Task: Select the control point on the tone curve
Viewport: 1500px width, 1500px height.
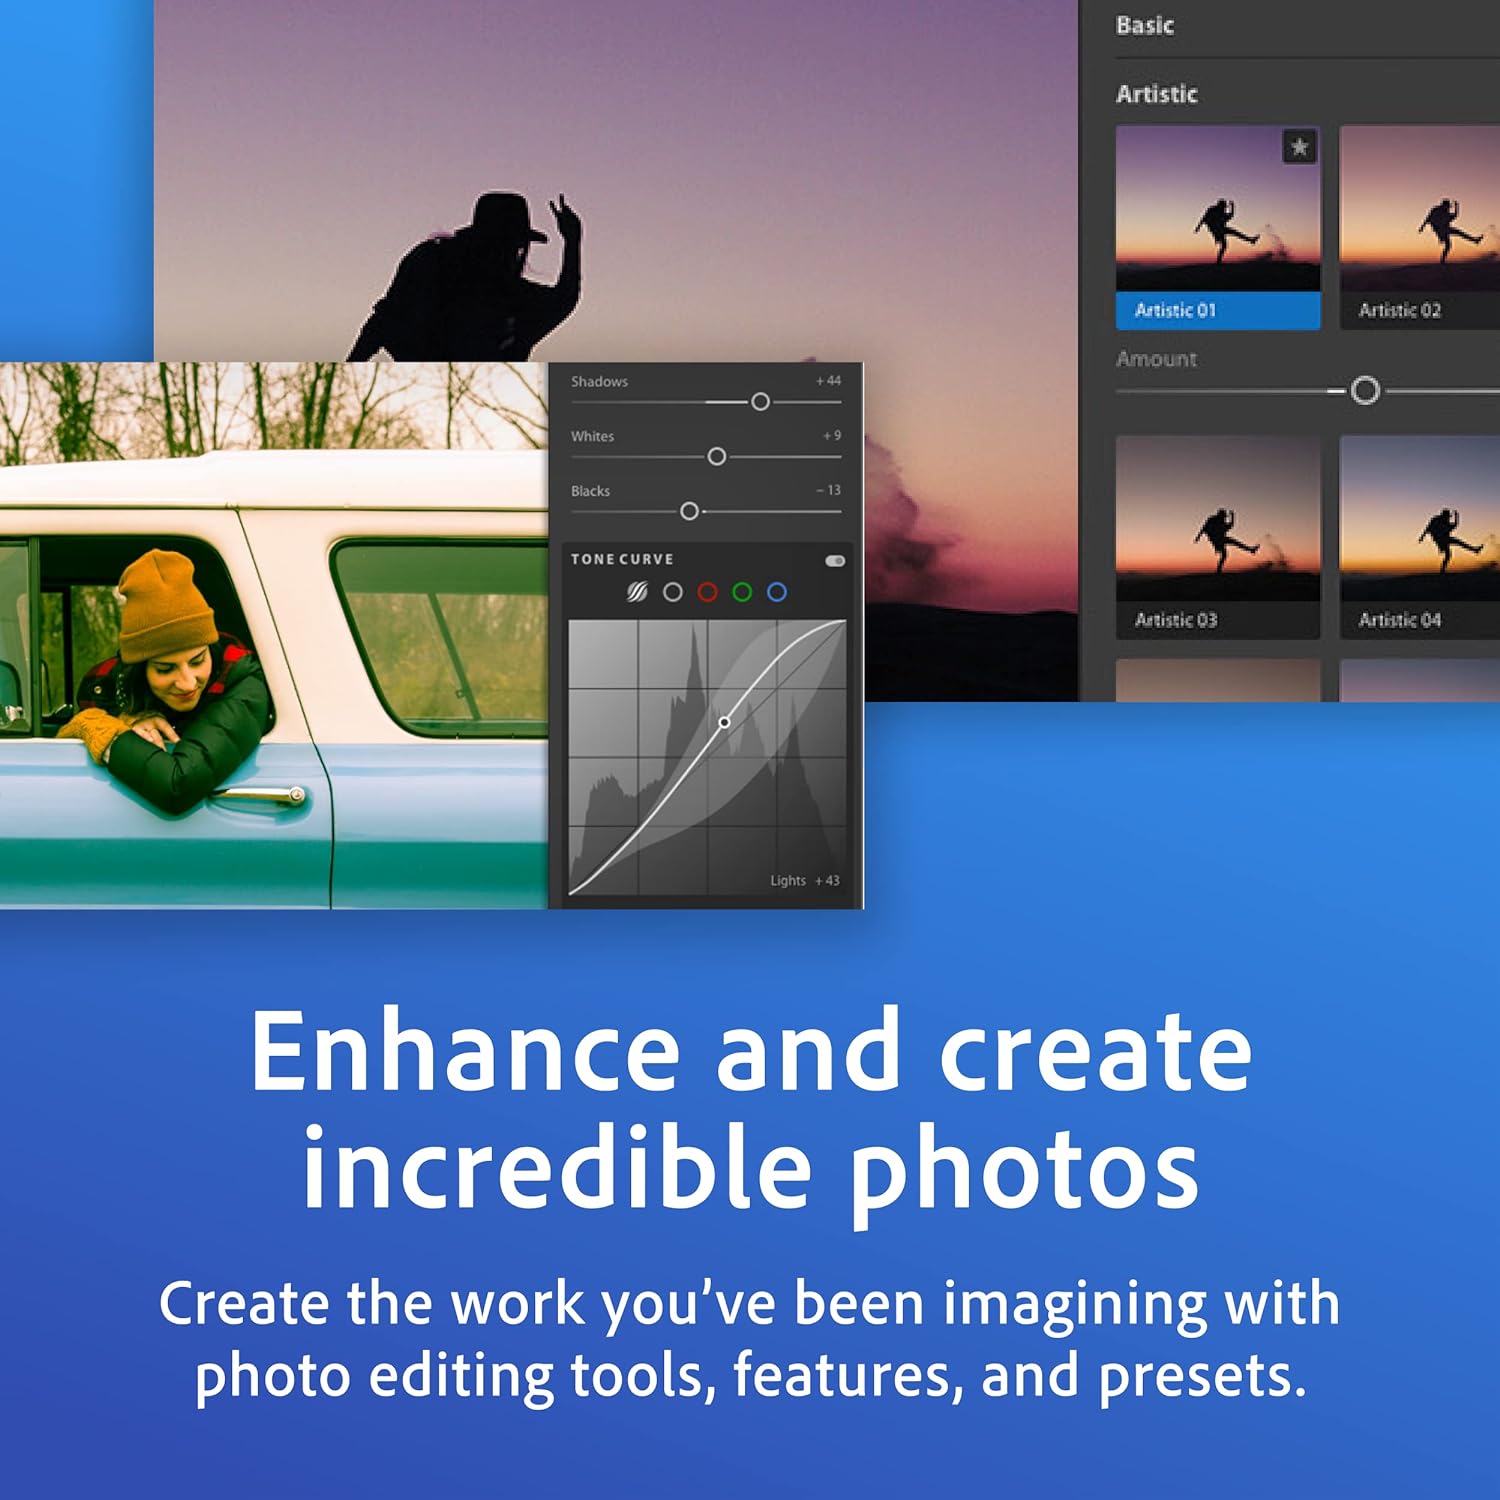Action: [724, 722]
